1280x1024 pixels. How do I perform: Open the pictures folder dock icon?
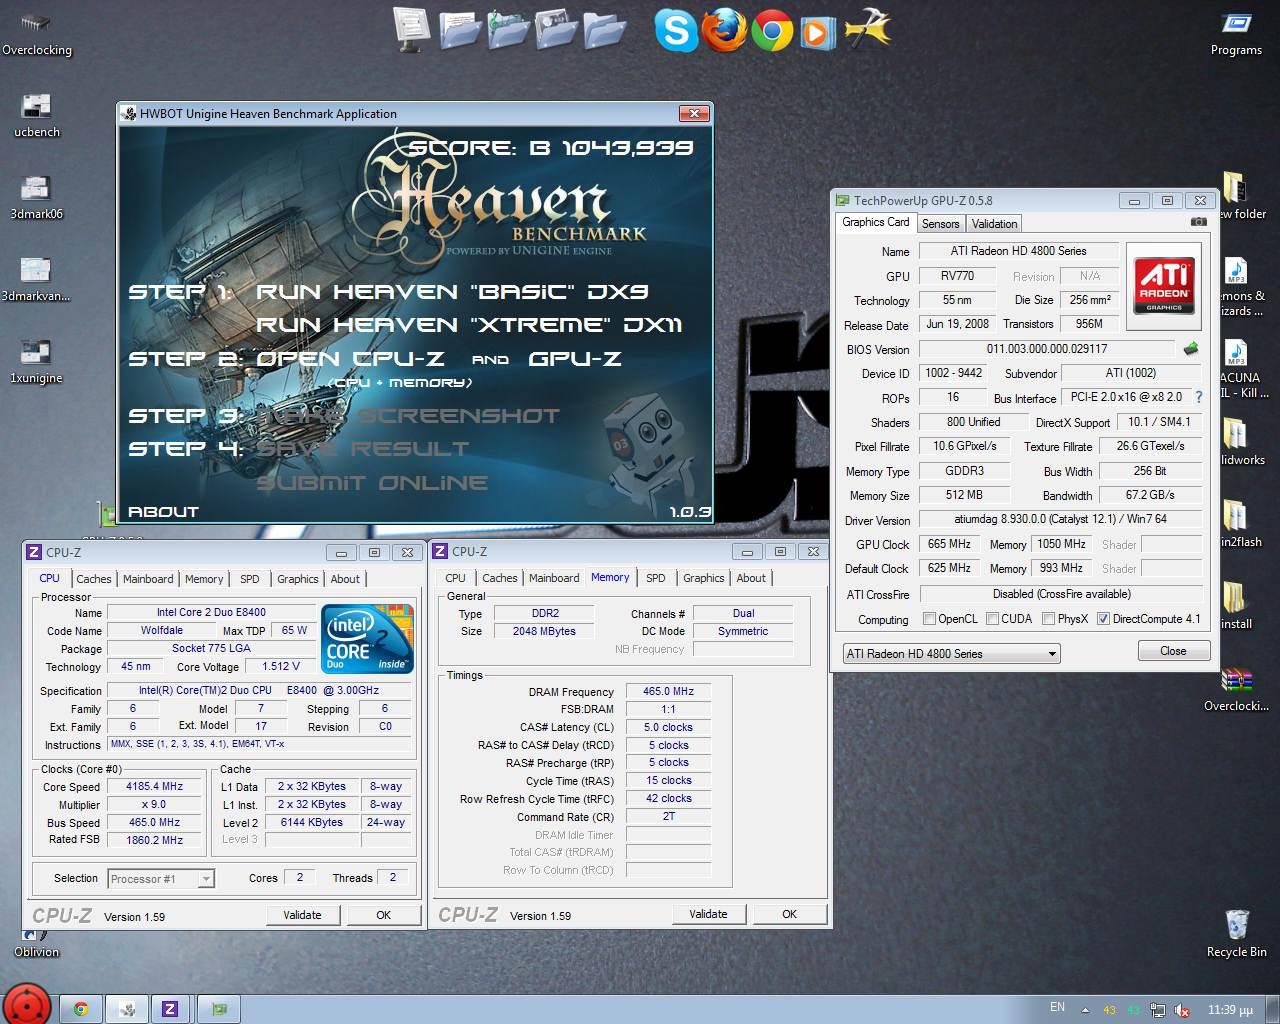coord(556,30)
